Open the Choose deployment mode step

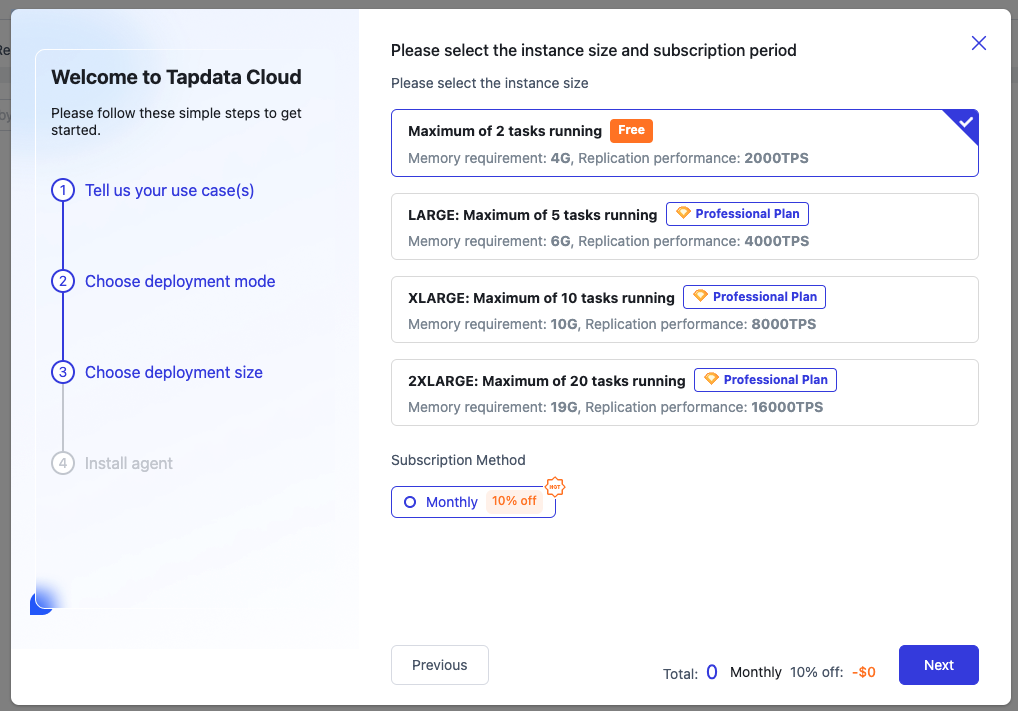[180, 281]
